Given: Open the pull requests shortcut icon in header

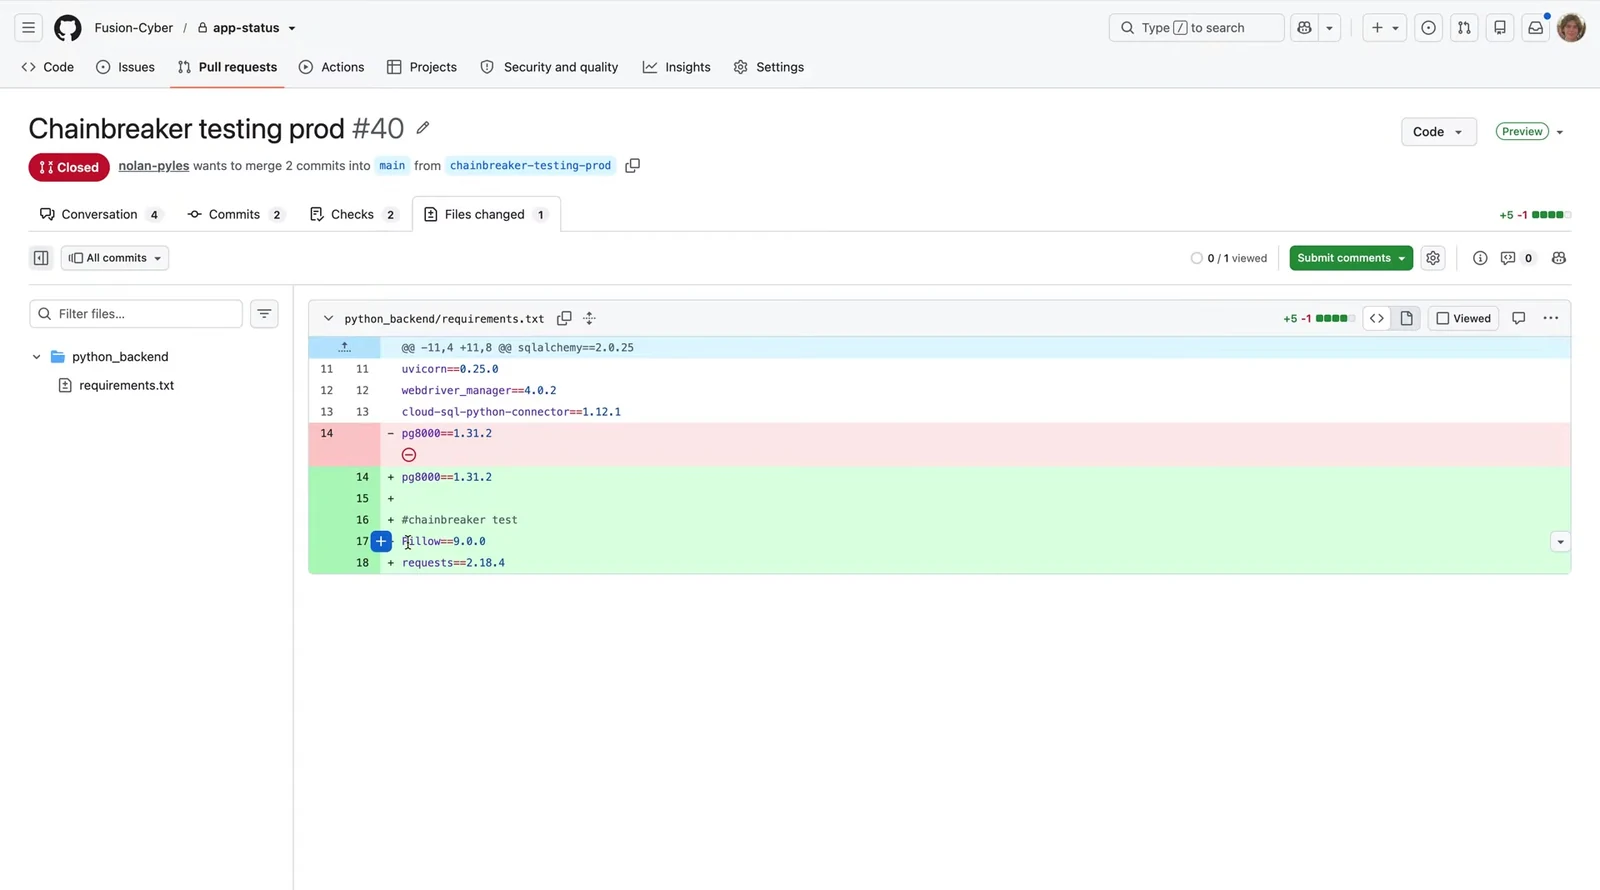Looking at the screenshot, I should (x=1464, y=28).
